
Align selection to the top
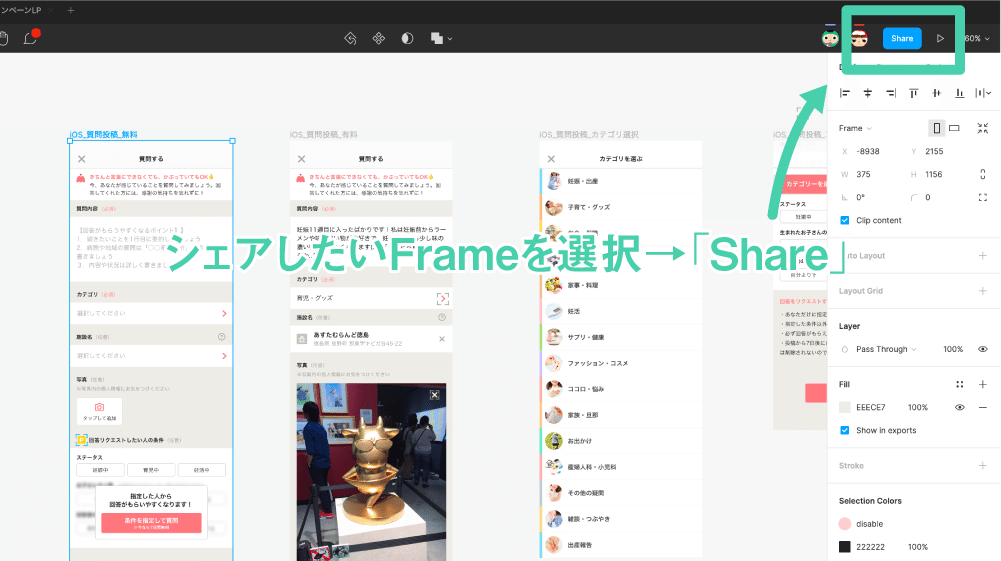point(914,93)
